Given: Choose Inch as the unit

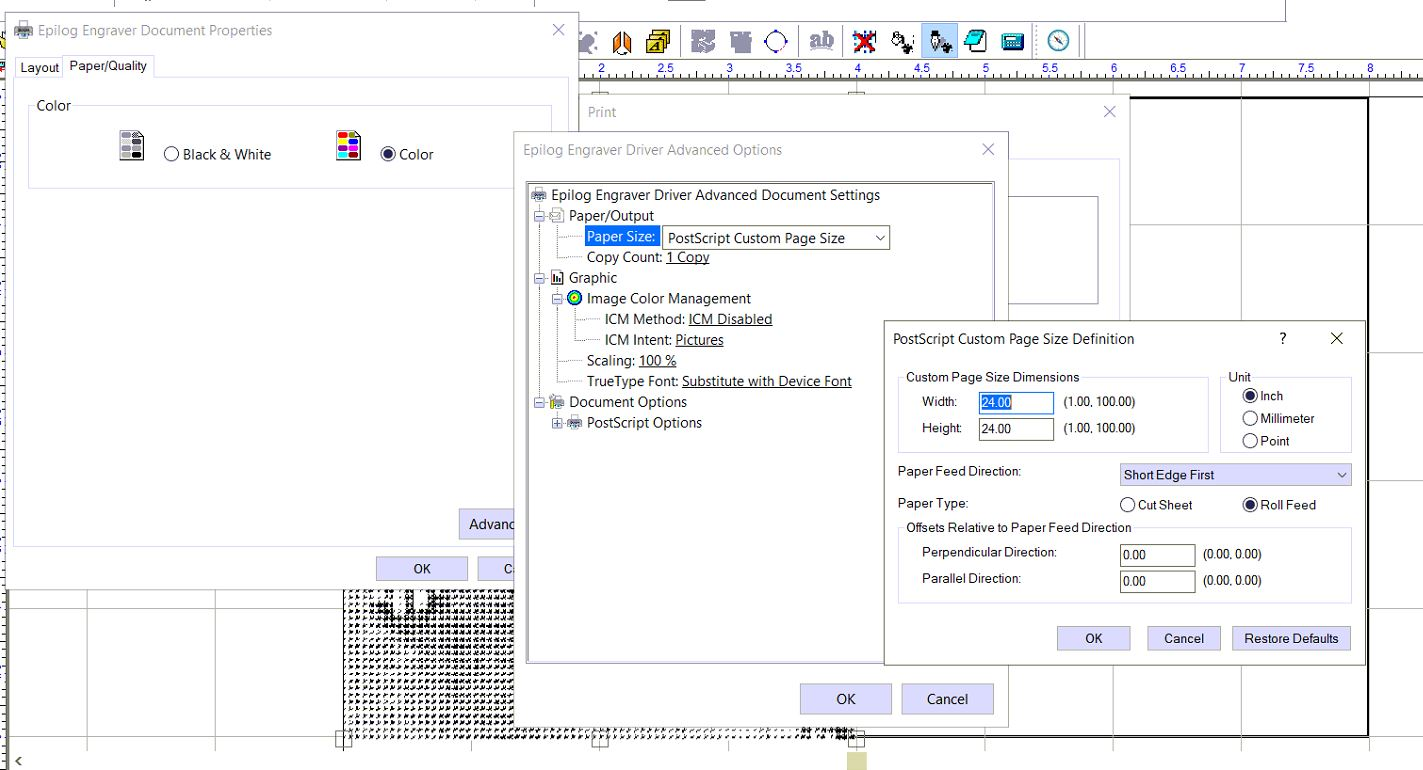Looking at the screenshot, I should [1250, 396].
